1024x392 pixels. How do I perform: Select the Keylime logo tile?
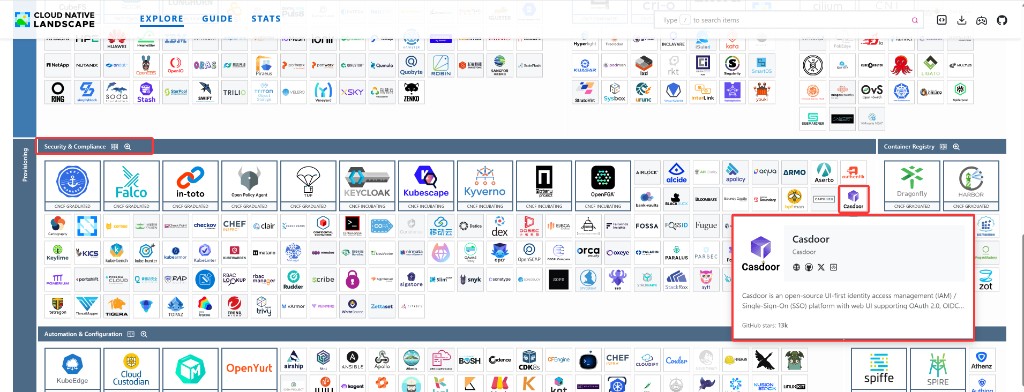(57, 253)
